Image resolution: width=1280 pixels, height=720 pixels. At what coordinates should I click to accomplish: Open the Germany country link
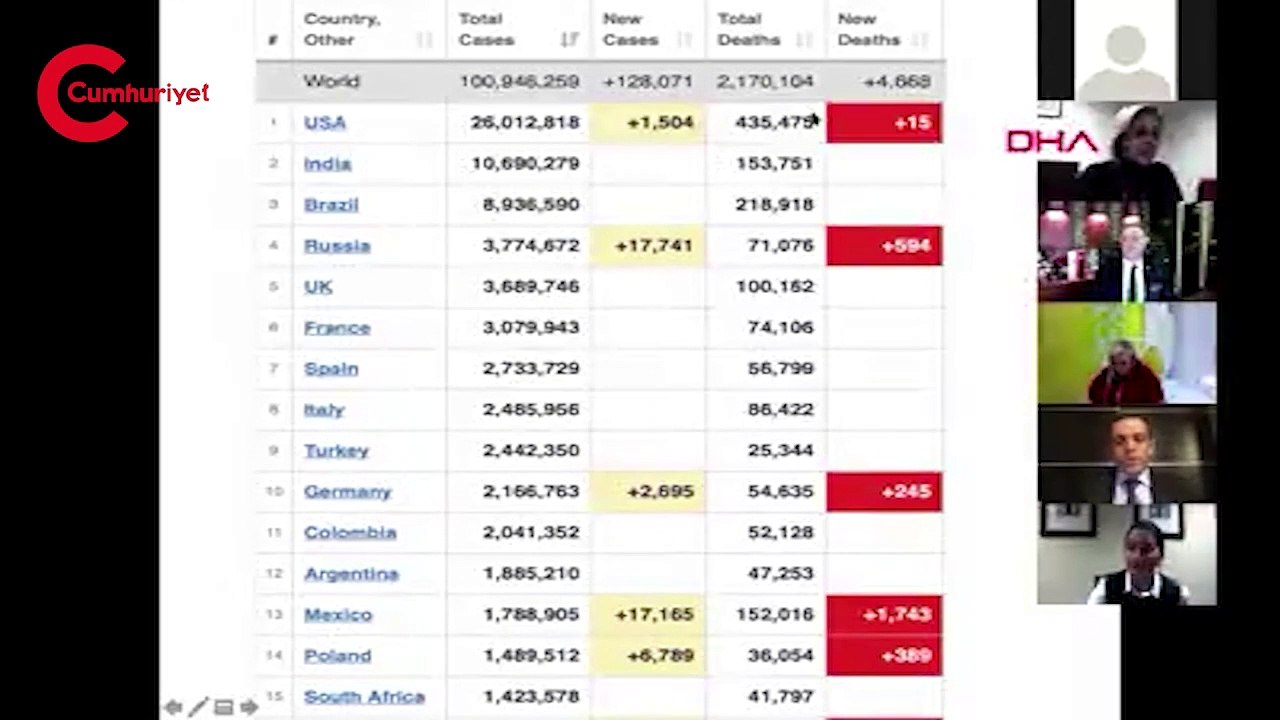tap(347, 491)
